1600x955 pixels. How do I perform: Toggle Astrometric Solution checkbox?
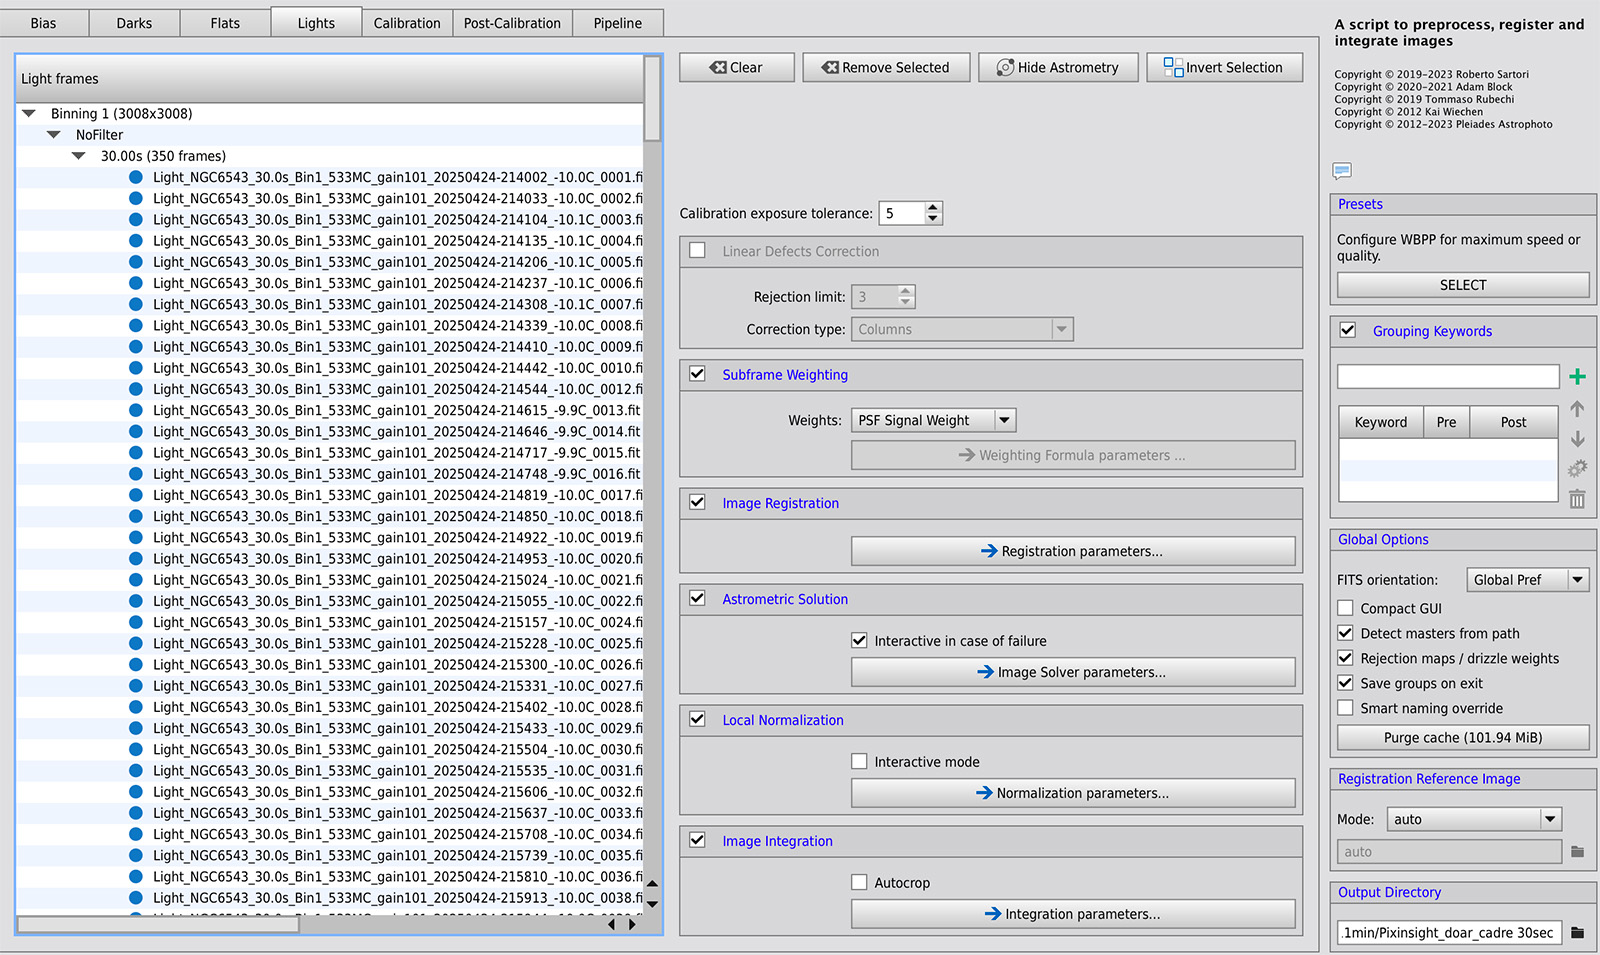697,598
